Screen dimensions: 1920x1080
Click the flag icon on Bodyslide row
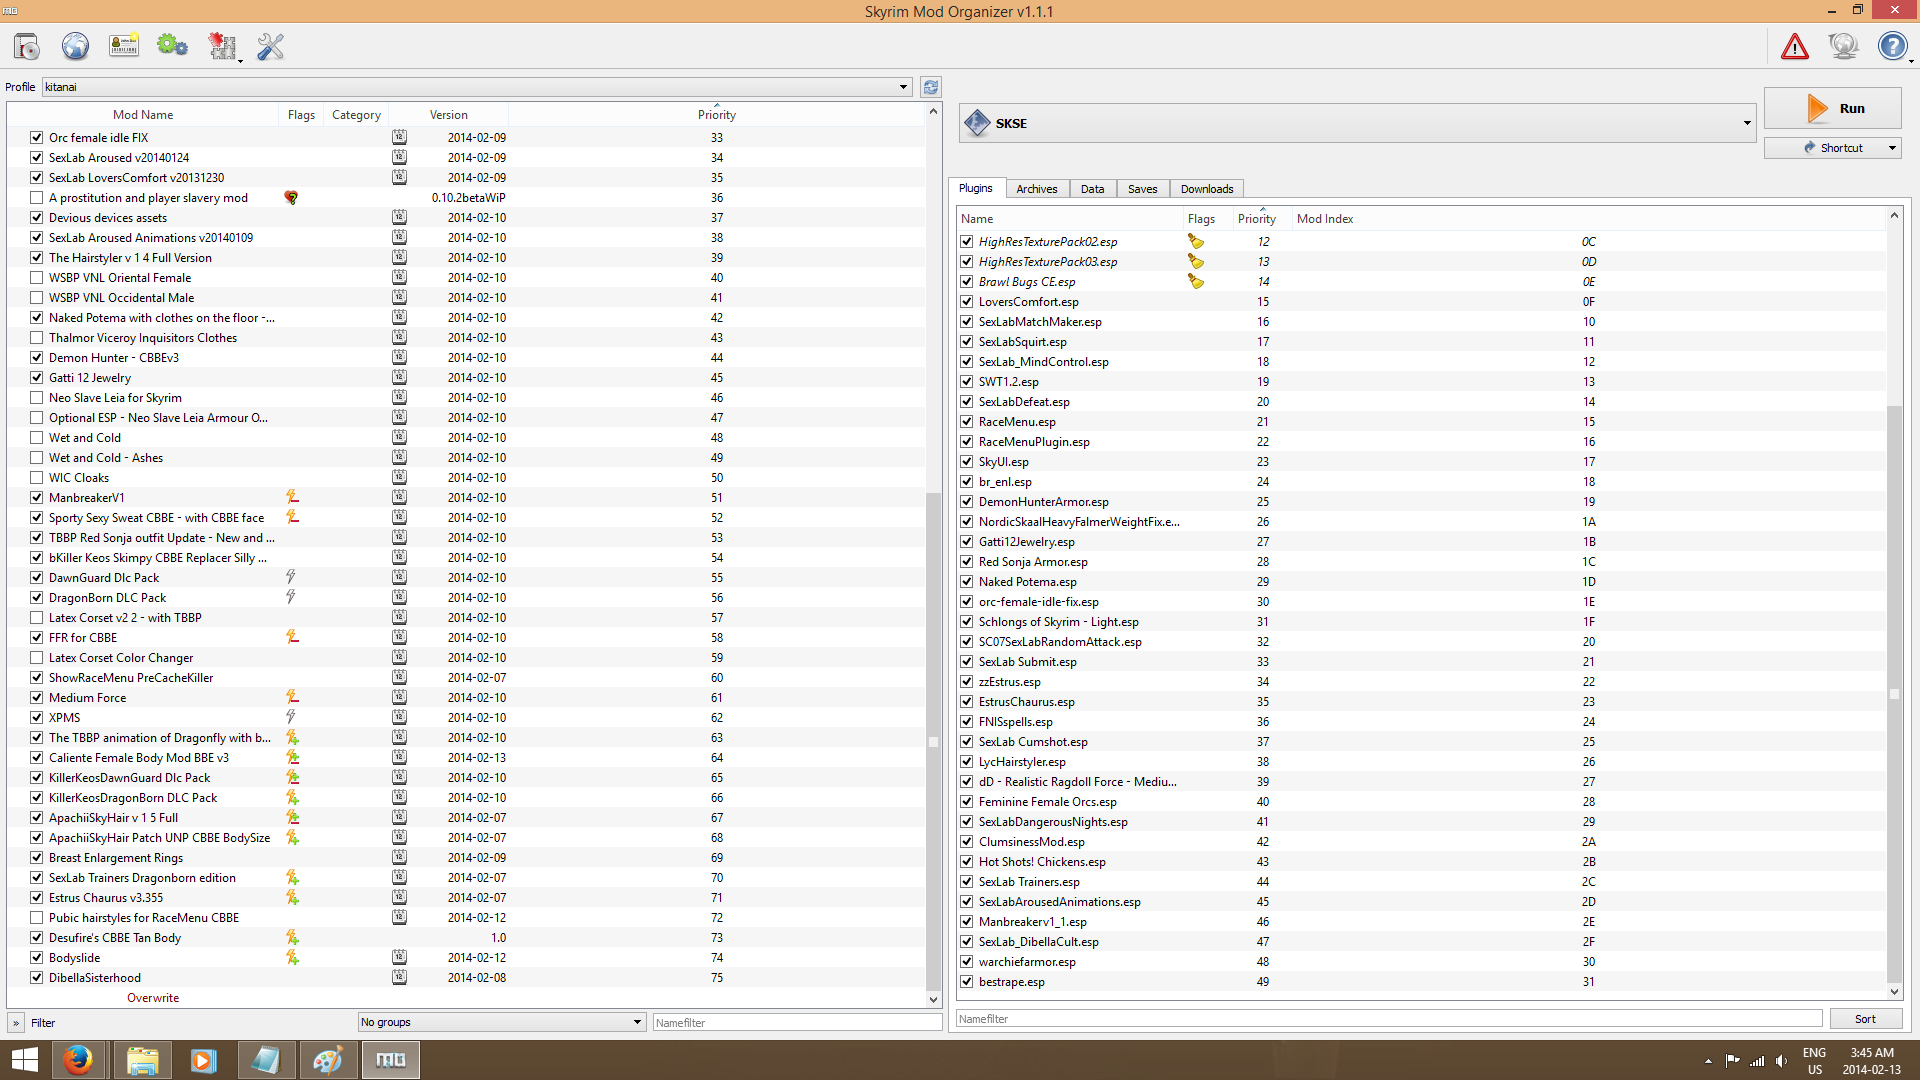pyautogui.click(x=292, y=957)
